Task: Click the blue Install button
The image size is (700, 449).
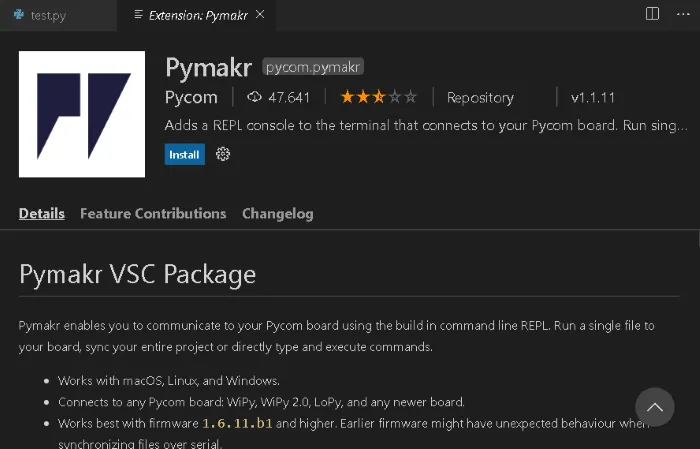Action: click(x=185, y=155)
